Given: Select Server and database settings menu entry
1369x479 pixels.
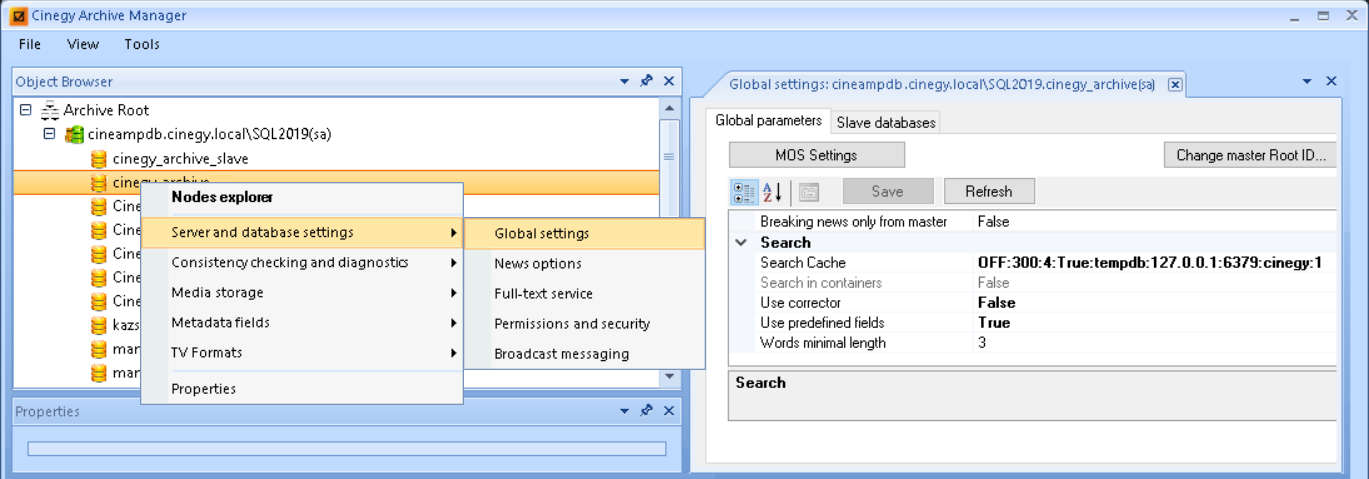Looking at the screenshot, I should click(302, 233).
